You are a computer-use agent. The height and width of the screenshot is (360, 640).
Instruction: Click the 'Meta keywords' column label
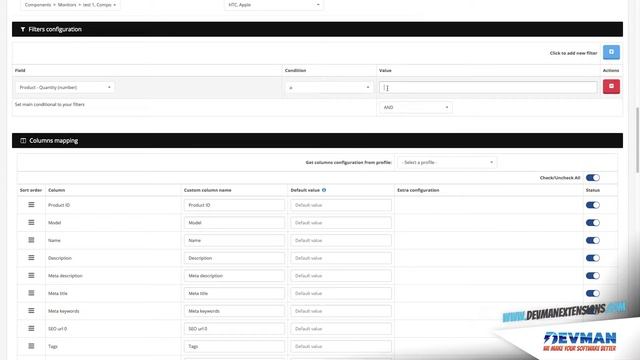click(64, 311)
